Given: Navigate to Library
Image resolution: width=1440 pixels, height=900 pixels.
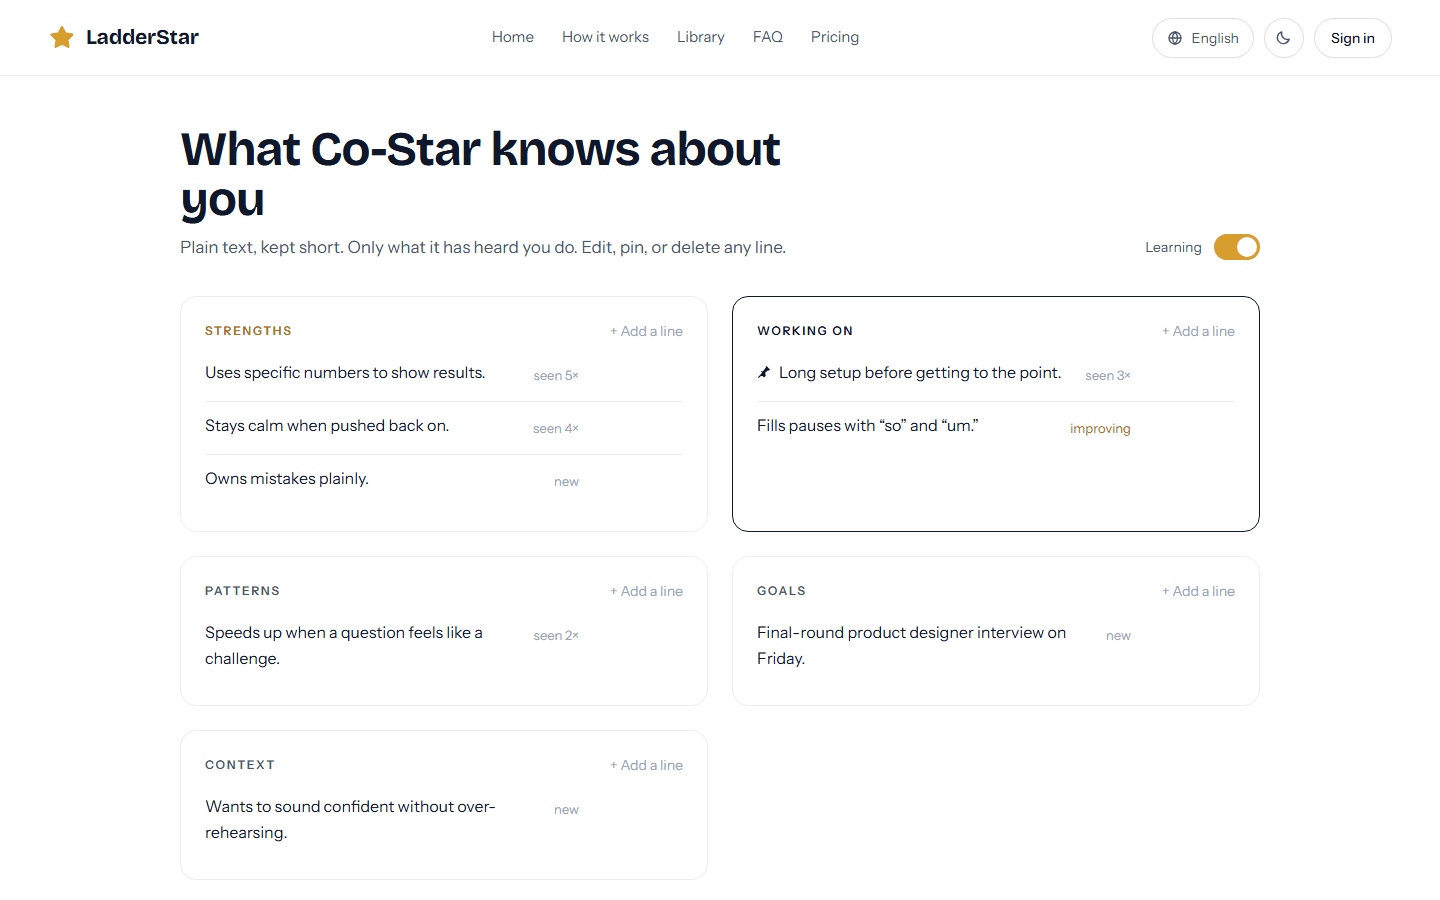Looking at the screenshot, I should pos(701,37).
